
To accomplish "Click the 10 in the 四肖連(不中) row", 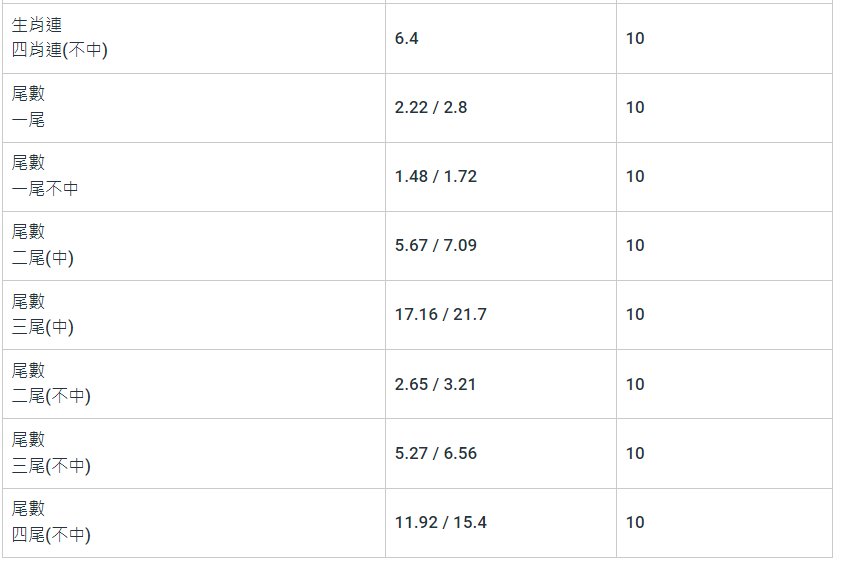I will tap(635, 38).
